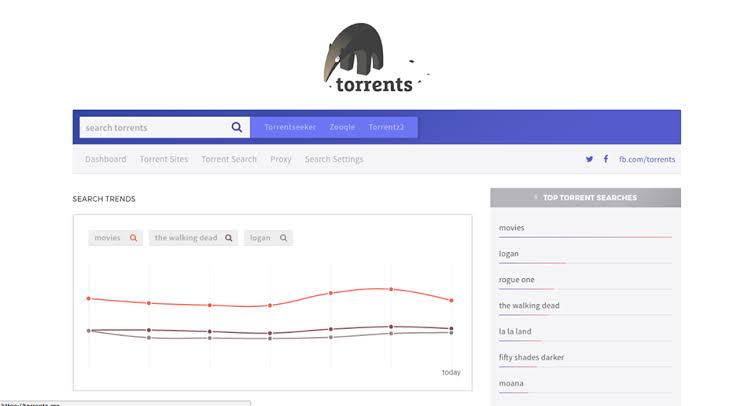The width and height of the screenshot is (755, 406).
Task: Click the logan trend tag
Action: tap(268, 238)
